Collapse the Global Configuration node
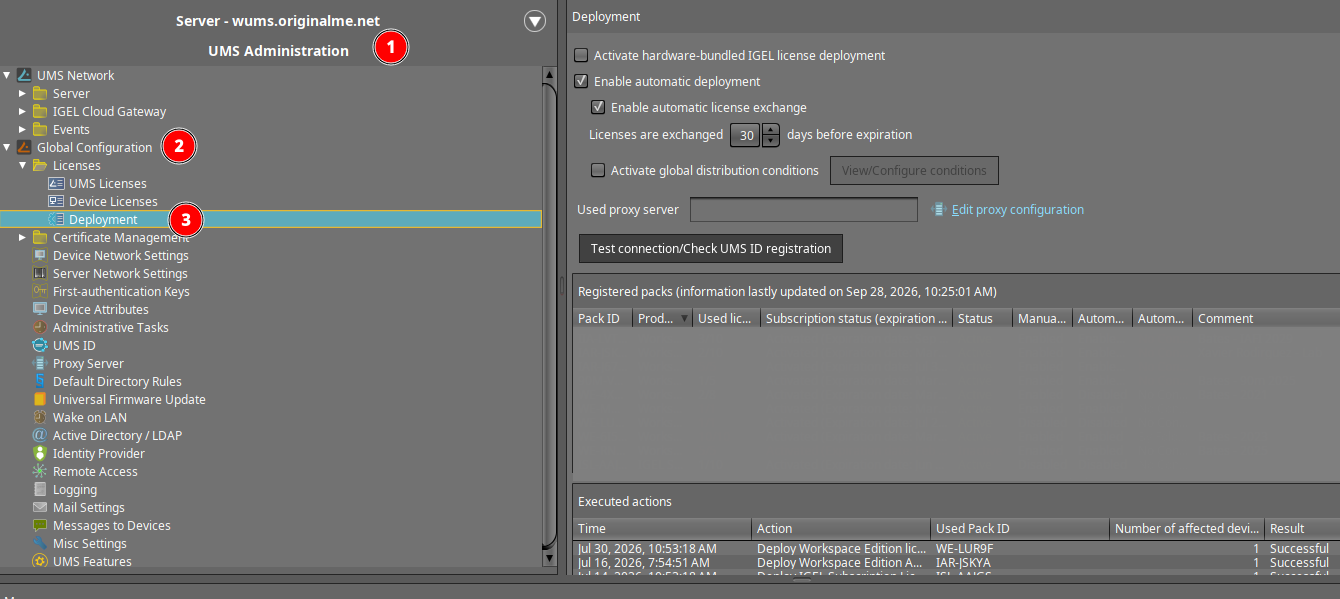Screen dimensions: 1340x599 tap(7, 148)
